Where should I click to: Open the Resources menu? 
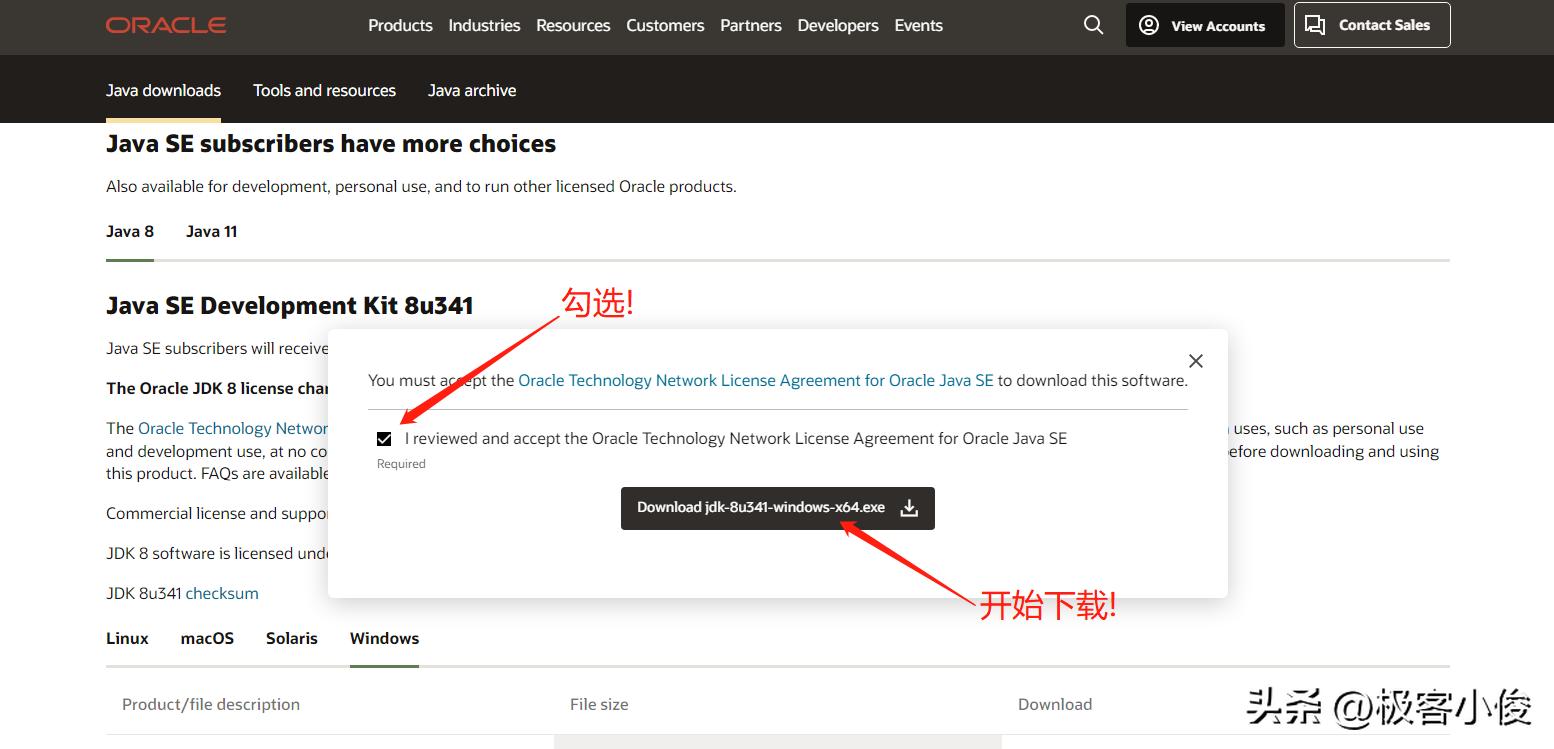click(573, 25)
